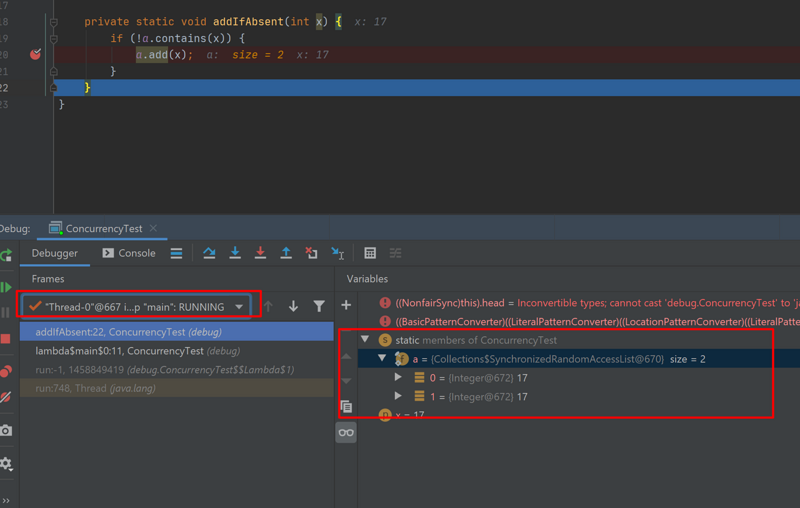This screenshot has width=800, height=508.
Task: Toggle the breakpoint on the a.add(x) line
Action: 35,55
